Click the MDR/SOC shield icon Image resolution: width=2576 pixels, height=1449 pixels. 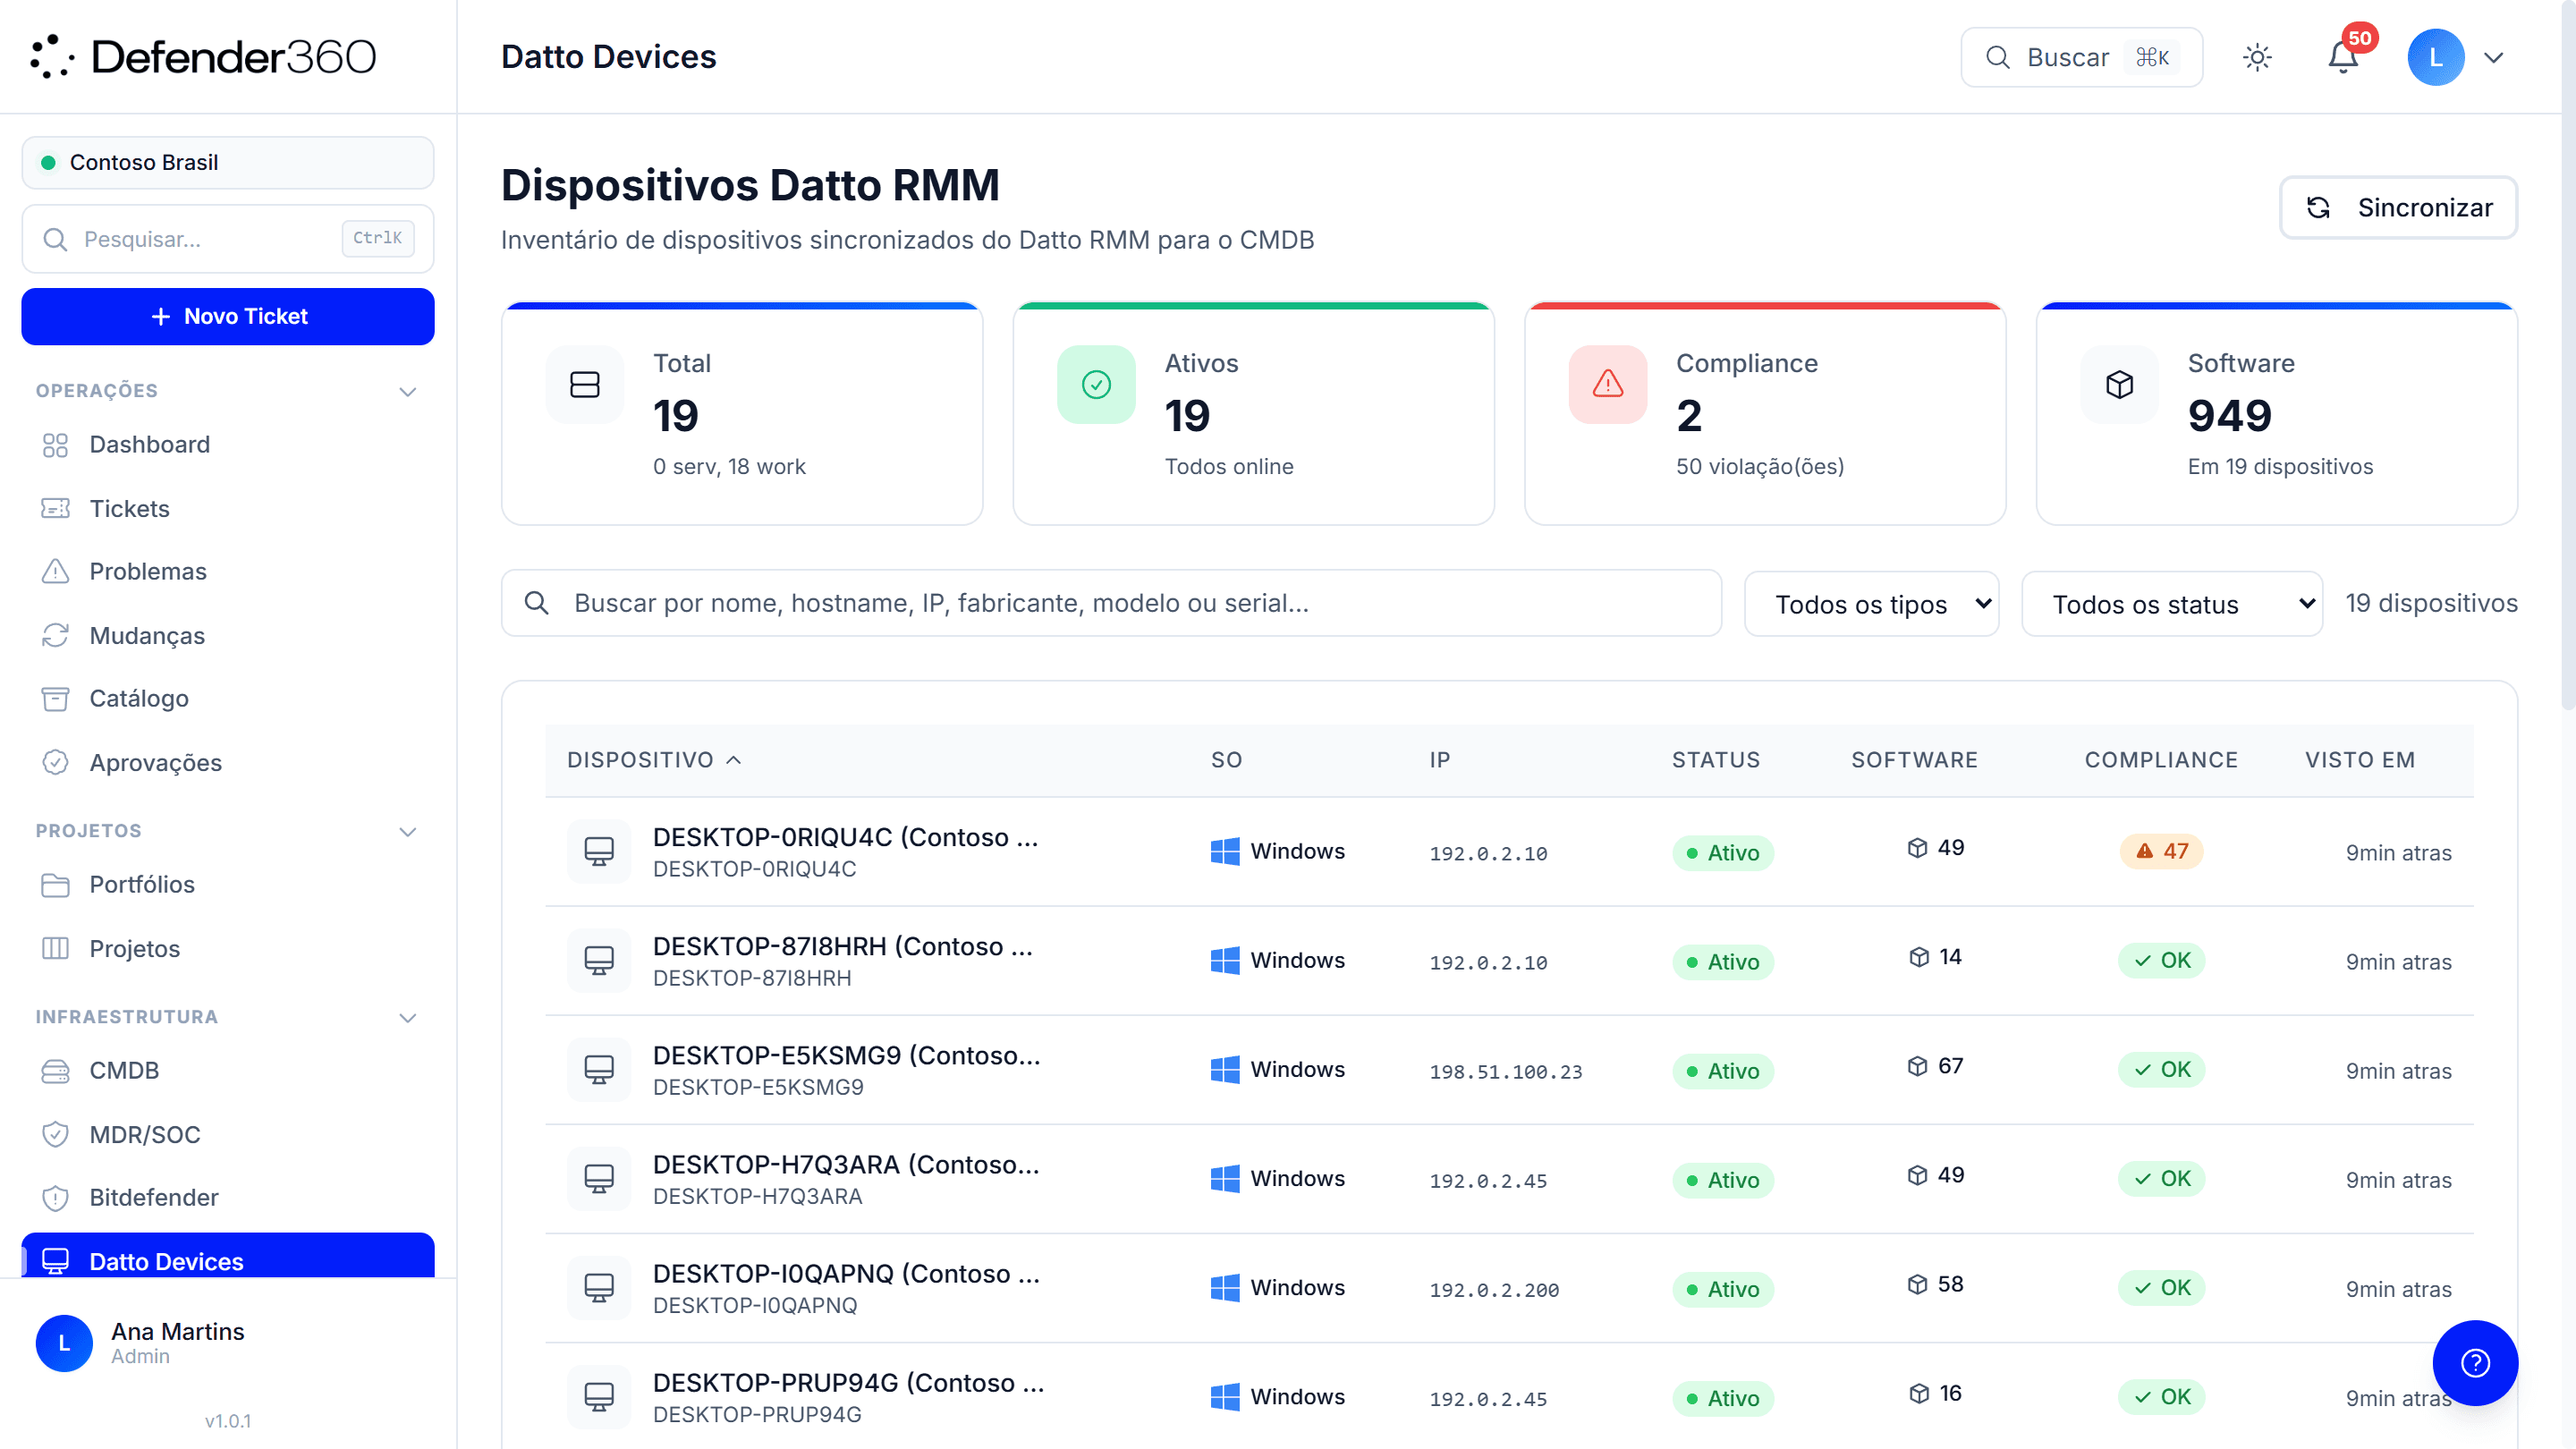click(55, 1134)
